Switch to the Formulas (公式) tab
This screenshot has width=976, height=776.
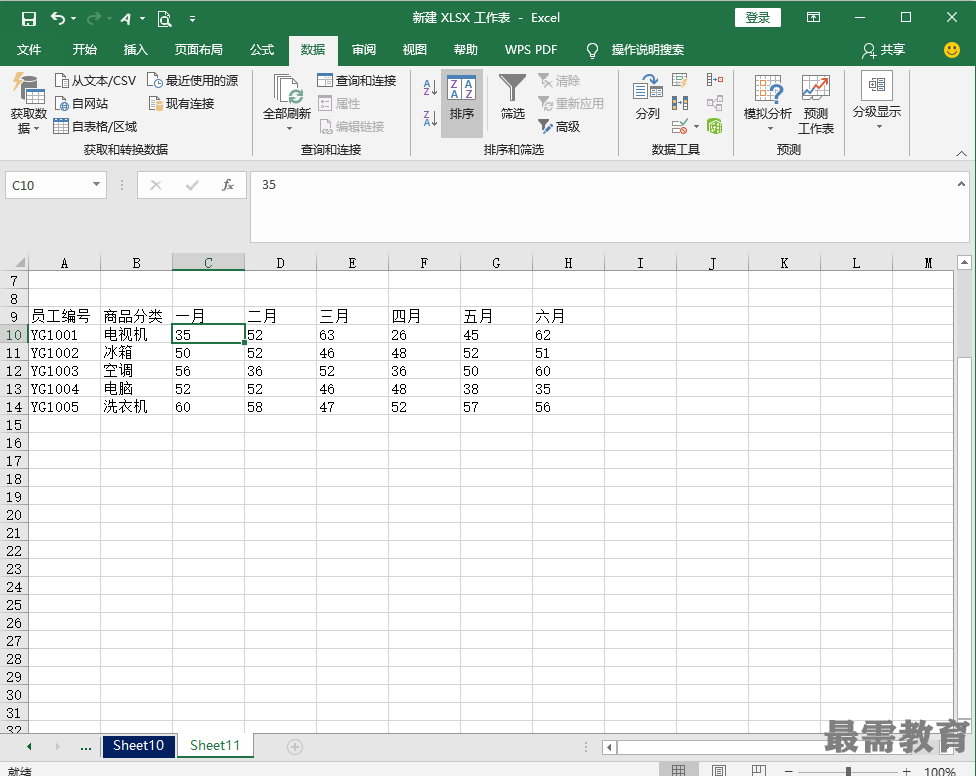(x=262, y=50)
